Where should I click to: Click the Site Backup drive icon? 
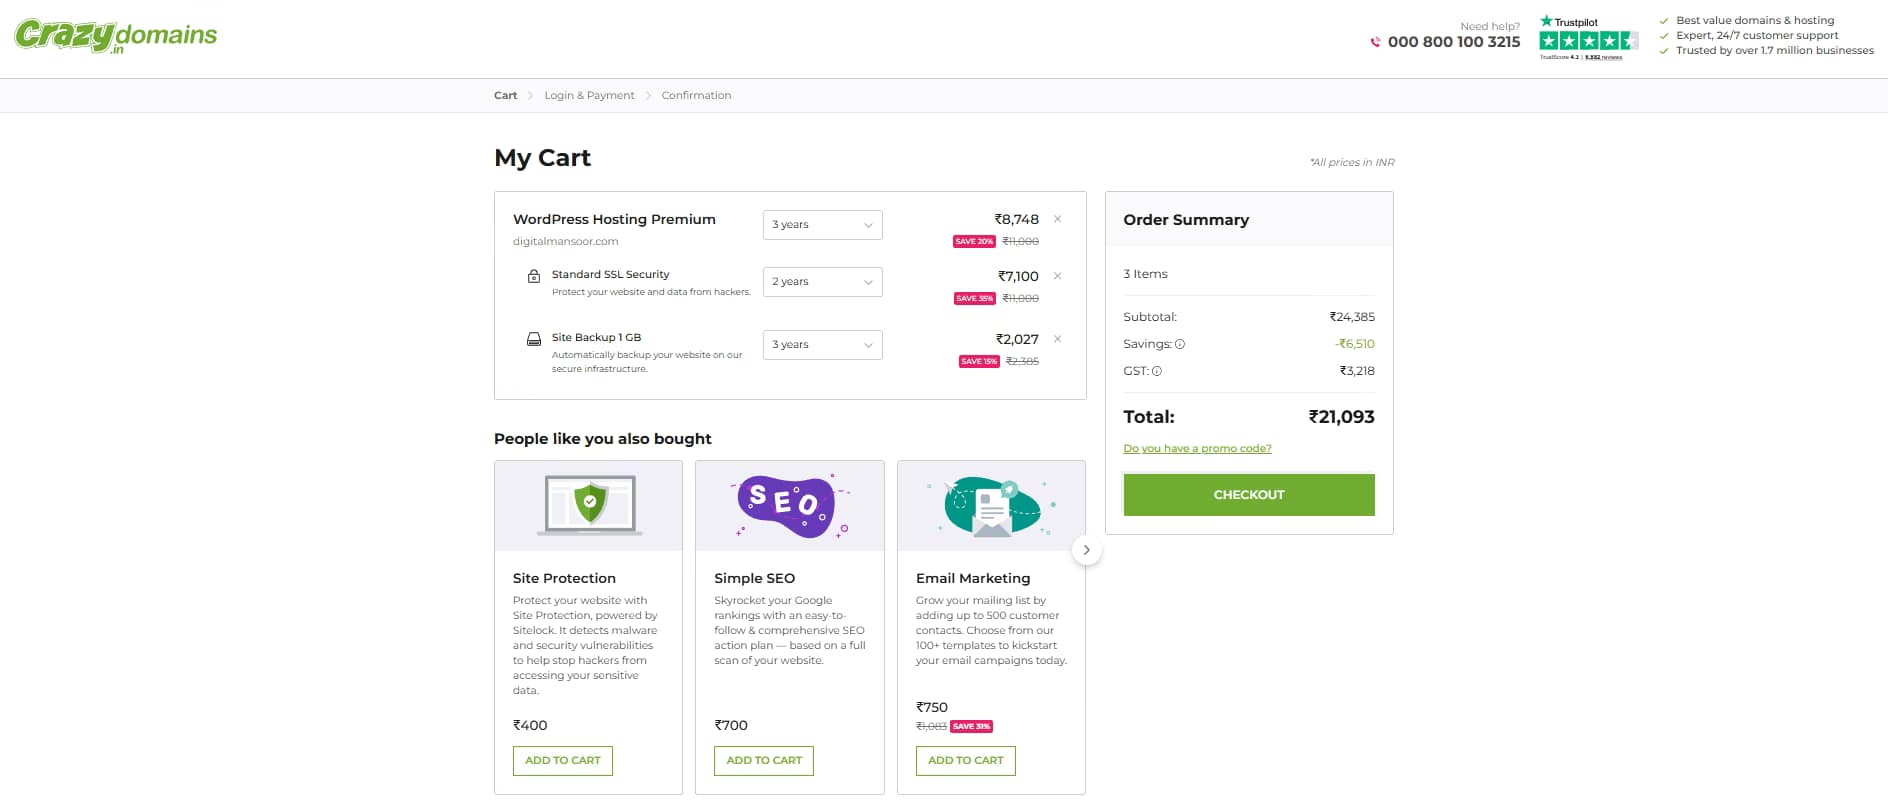coord(534,339)
